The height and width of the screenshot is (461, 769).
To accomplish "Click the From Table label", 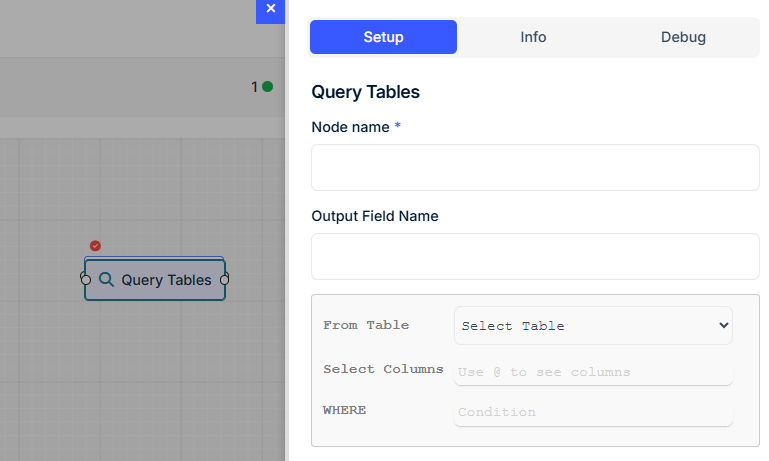I will click(366, 325).
